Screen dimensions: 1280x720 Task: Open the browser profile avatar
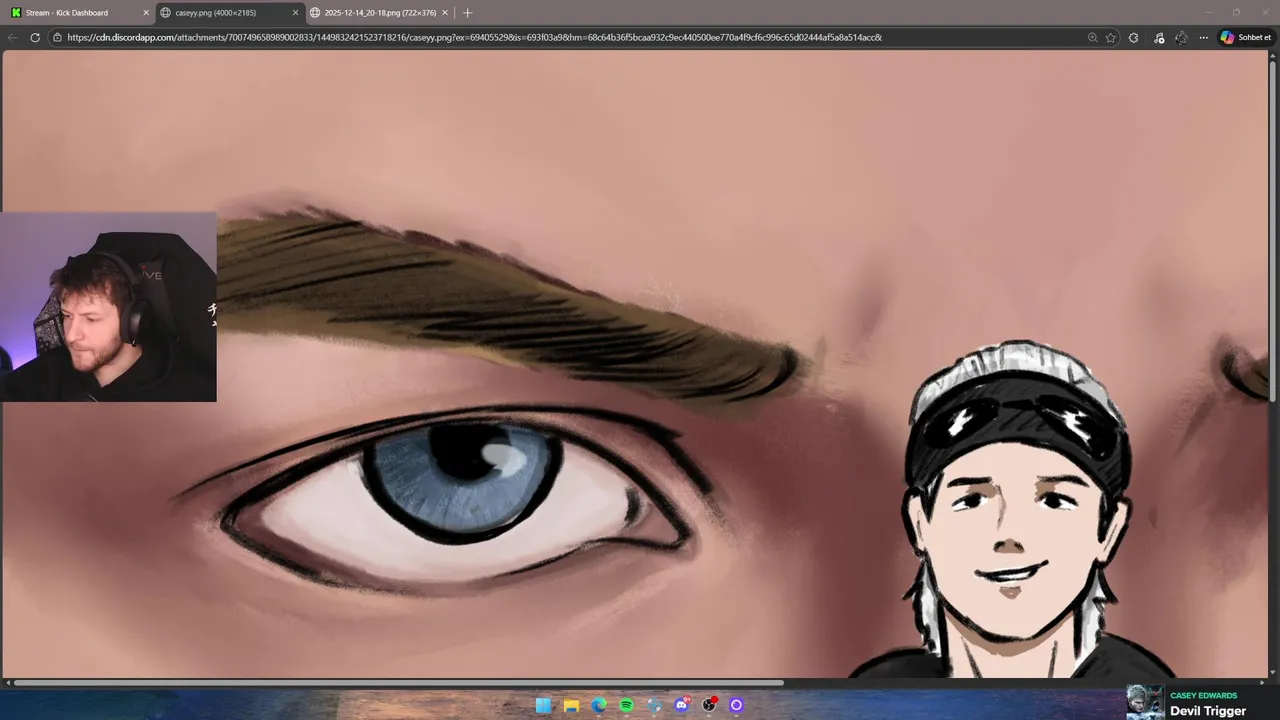pyautogui.click(x=1181, y=37)
